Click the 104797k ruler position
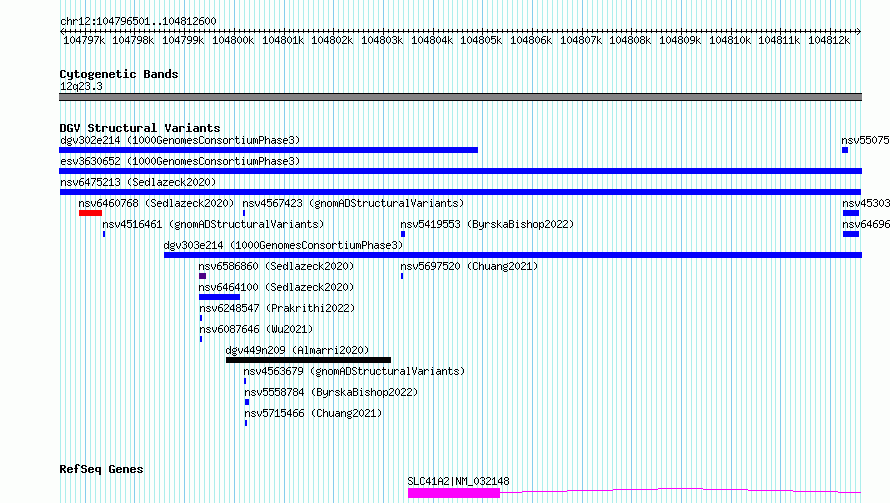 (x=84, y=40)
